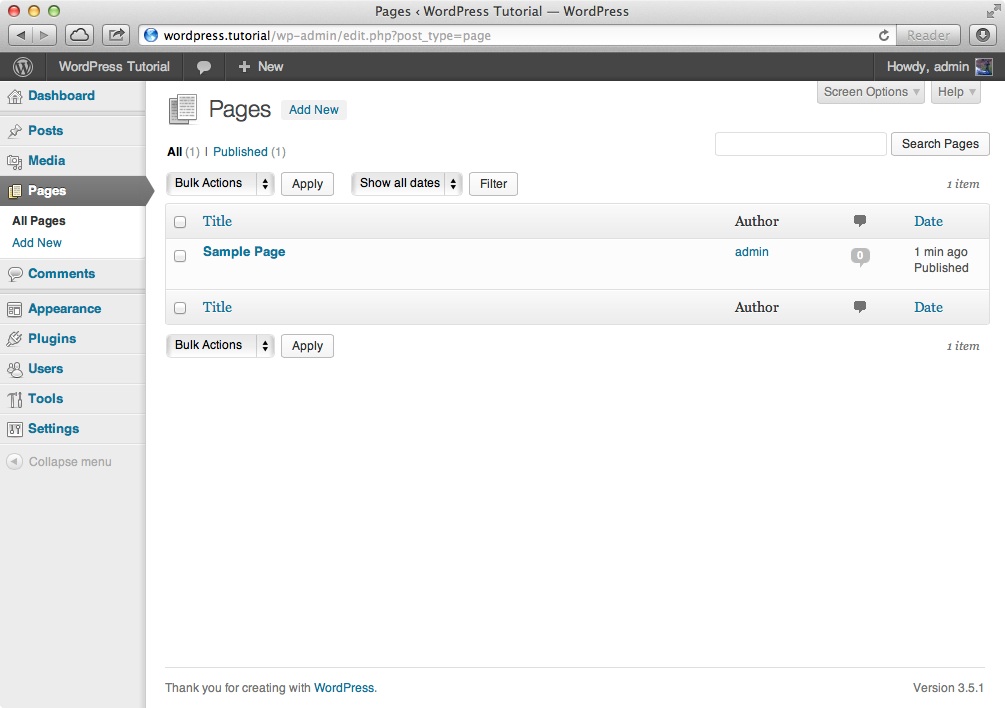The height and width of the screenshot is (708, 1005).
Task: Click the bottom Apply button
Action: [x=307, y=346]
